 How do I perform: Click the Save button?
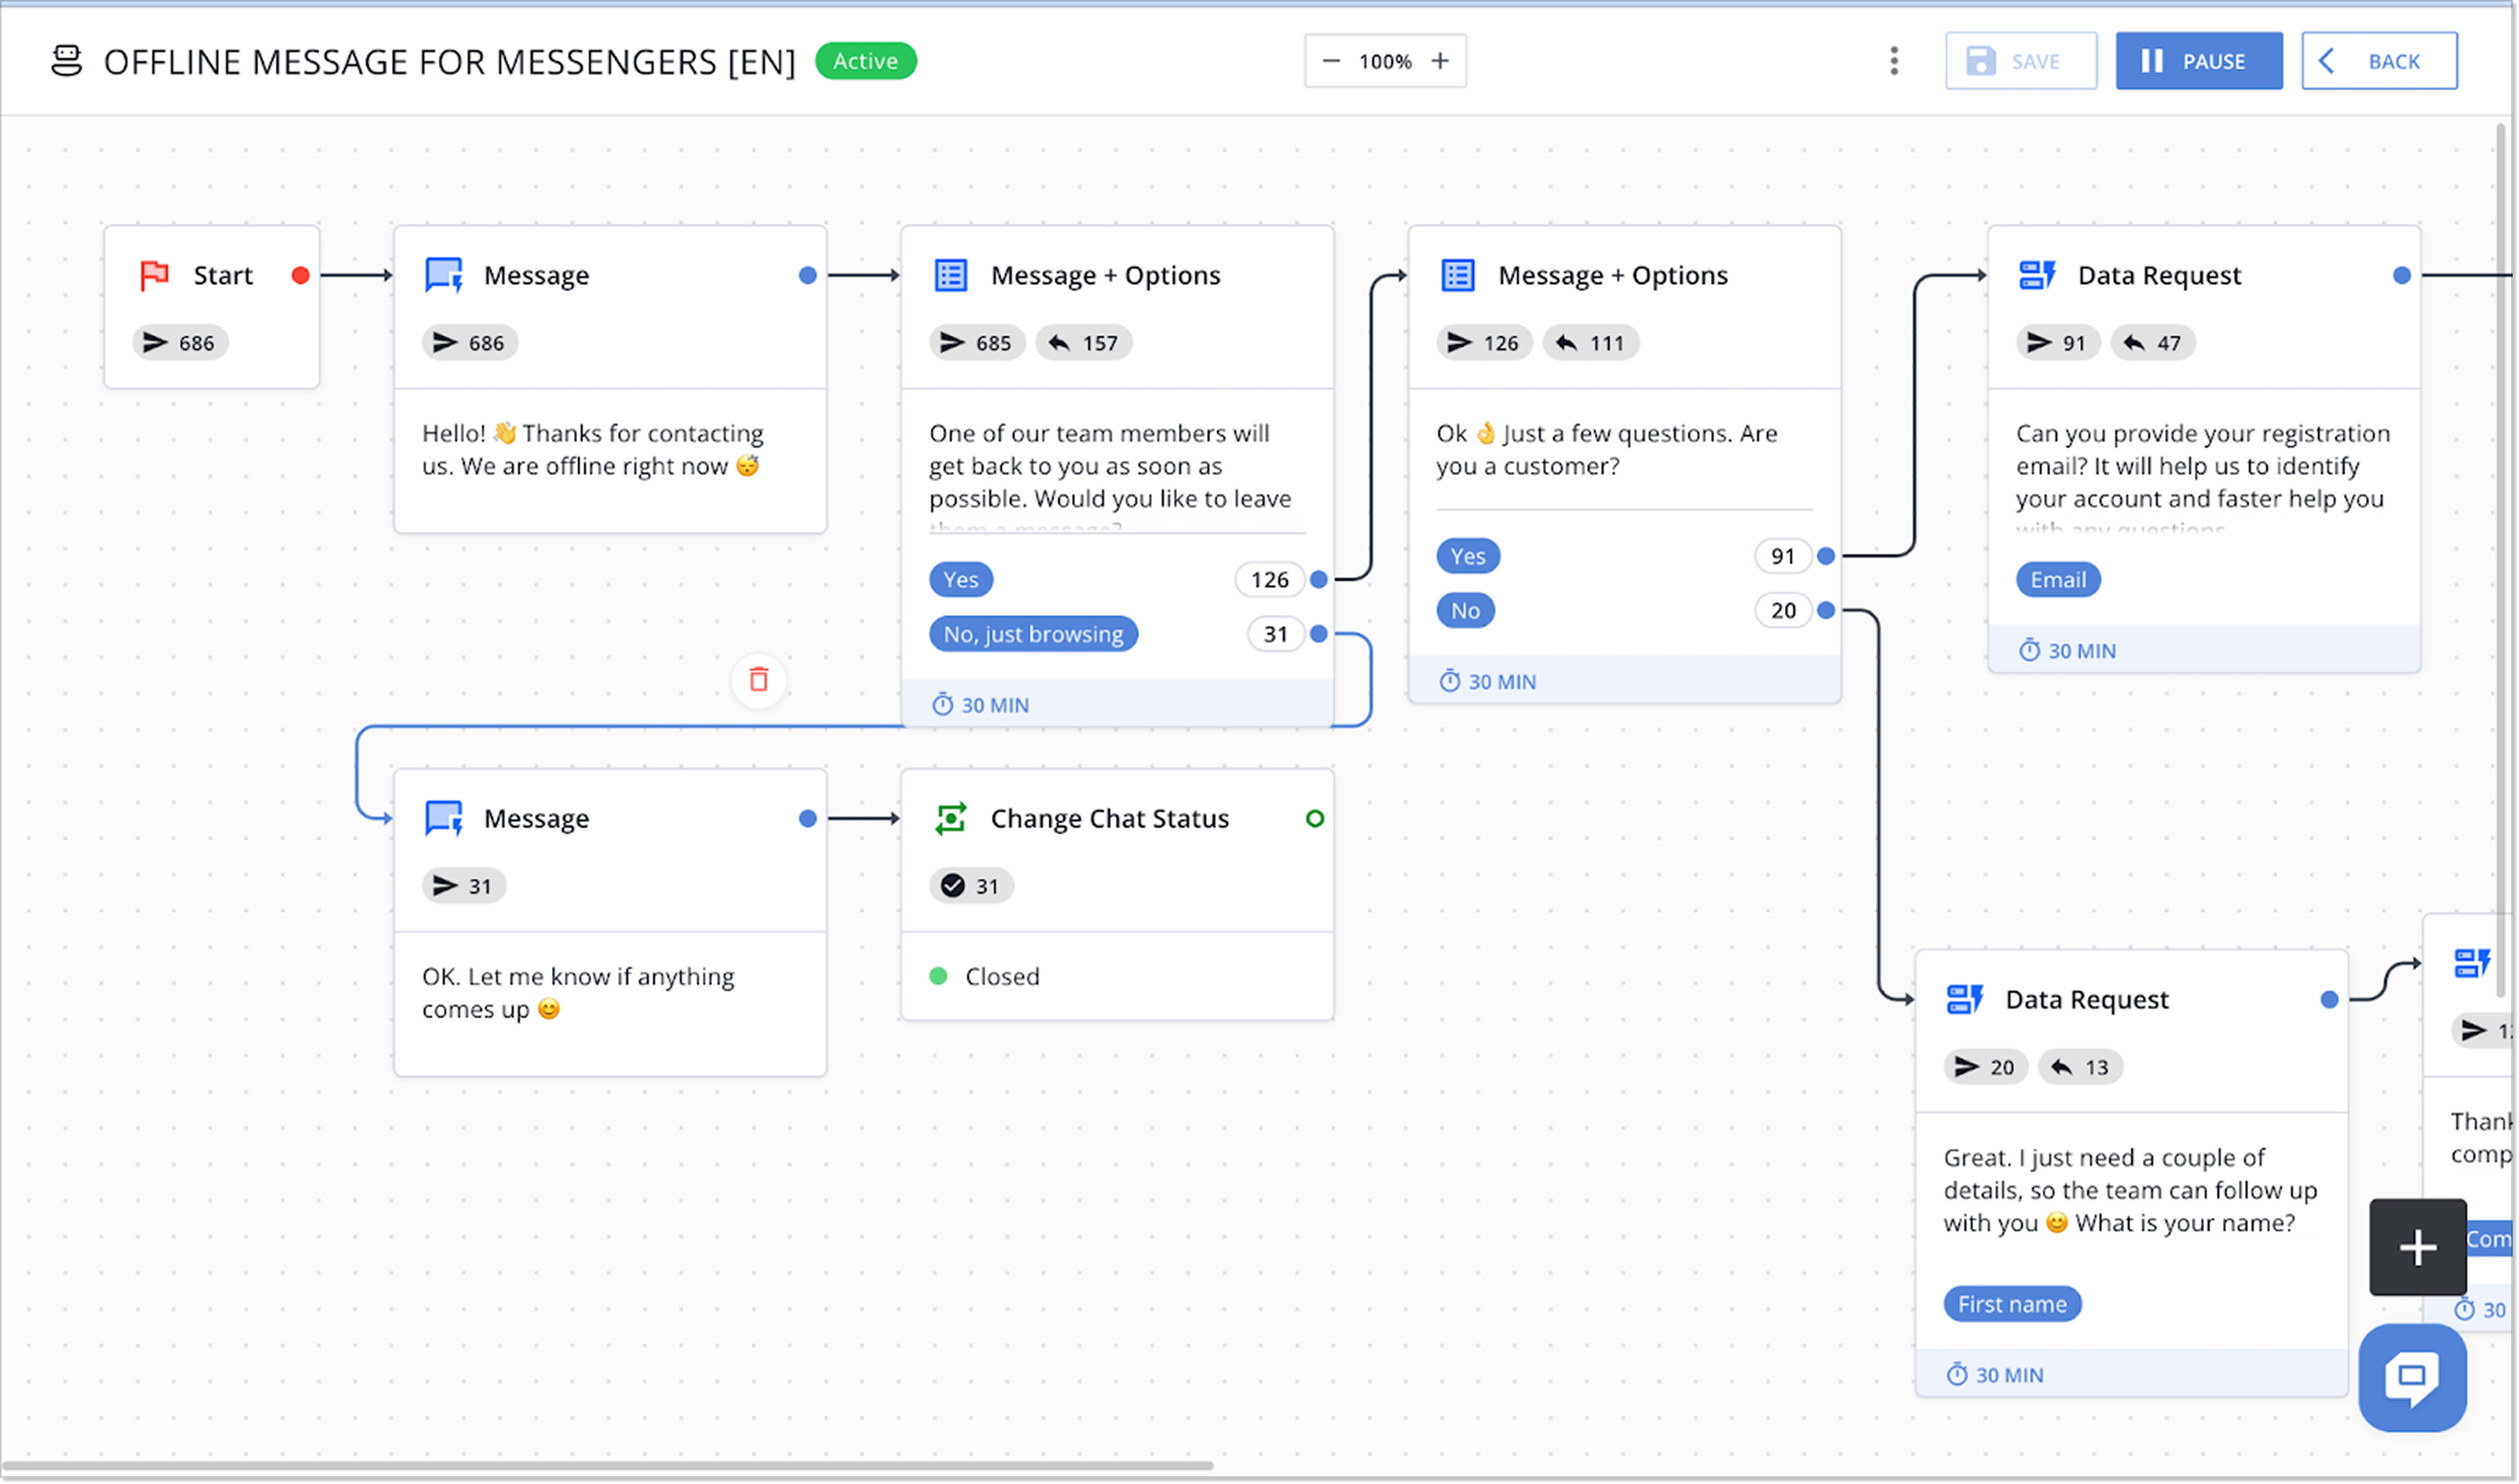[2021, 61]
